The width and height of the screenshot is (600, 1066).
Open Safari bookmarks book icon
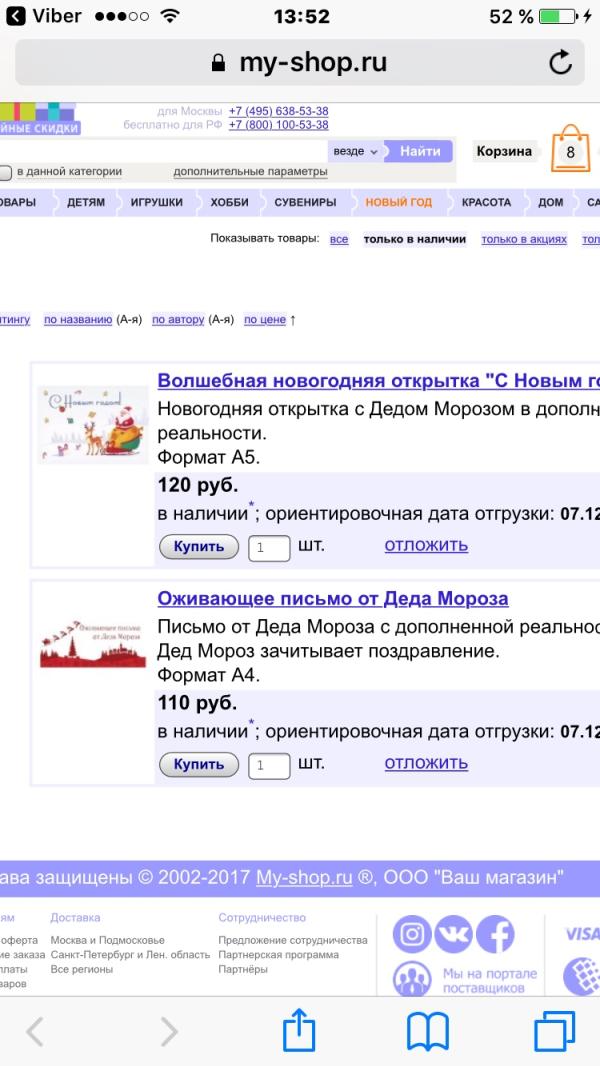tap(427, 1030)
